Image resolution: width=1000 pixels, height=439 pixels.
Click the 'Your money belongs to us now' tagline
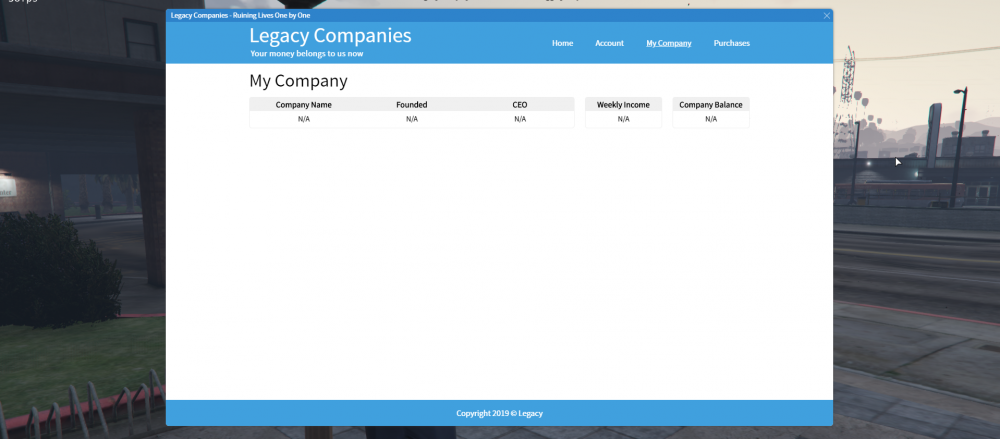306,54
